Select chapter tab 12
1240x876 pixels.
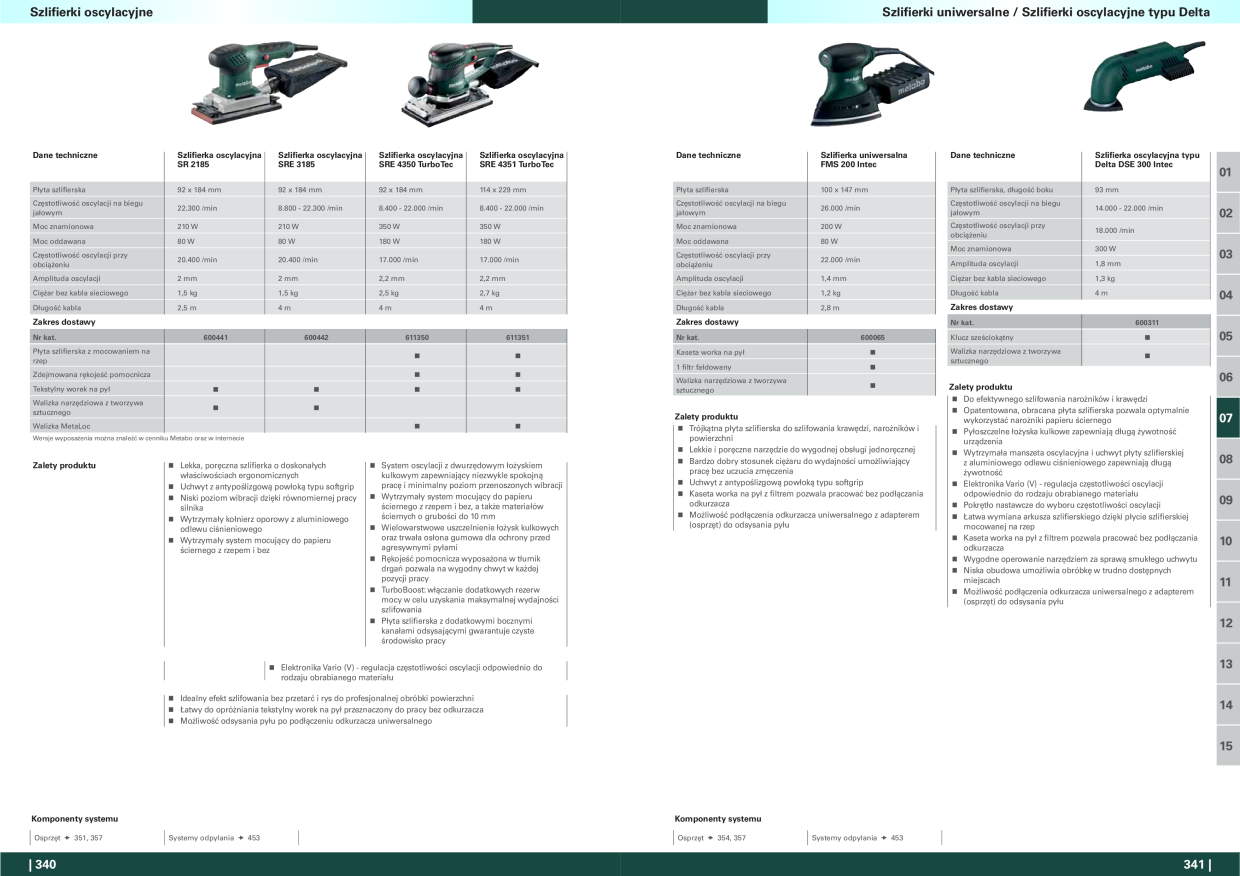tap(1227, 623)
